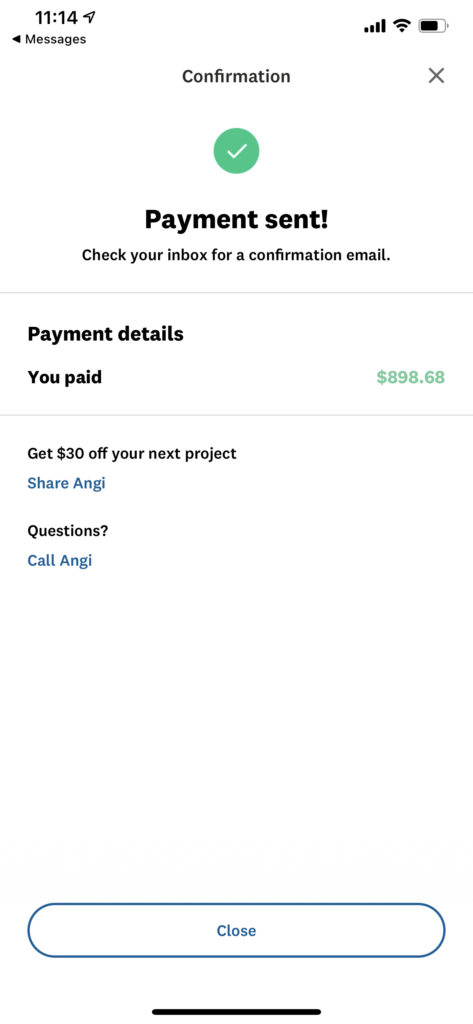Dismiss confirmation with the X icon
This screenshot has height=1024, width=473.
[x=436, y=76]
